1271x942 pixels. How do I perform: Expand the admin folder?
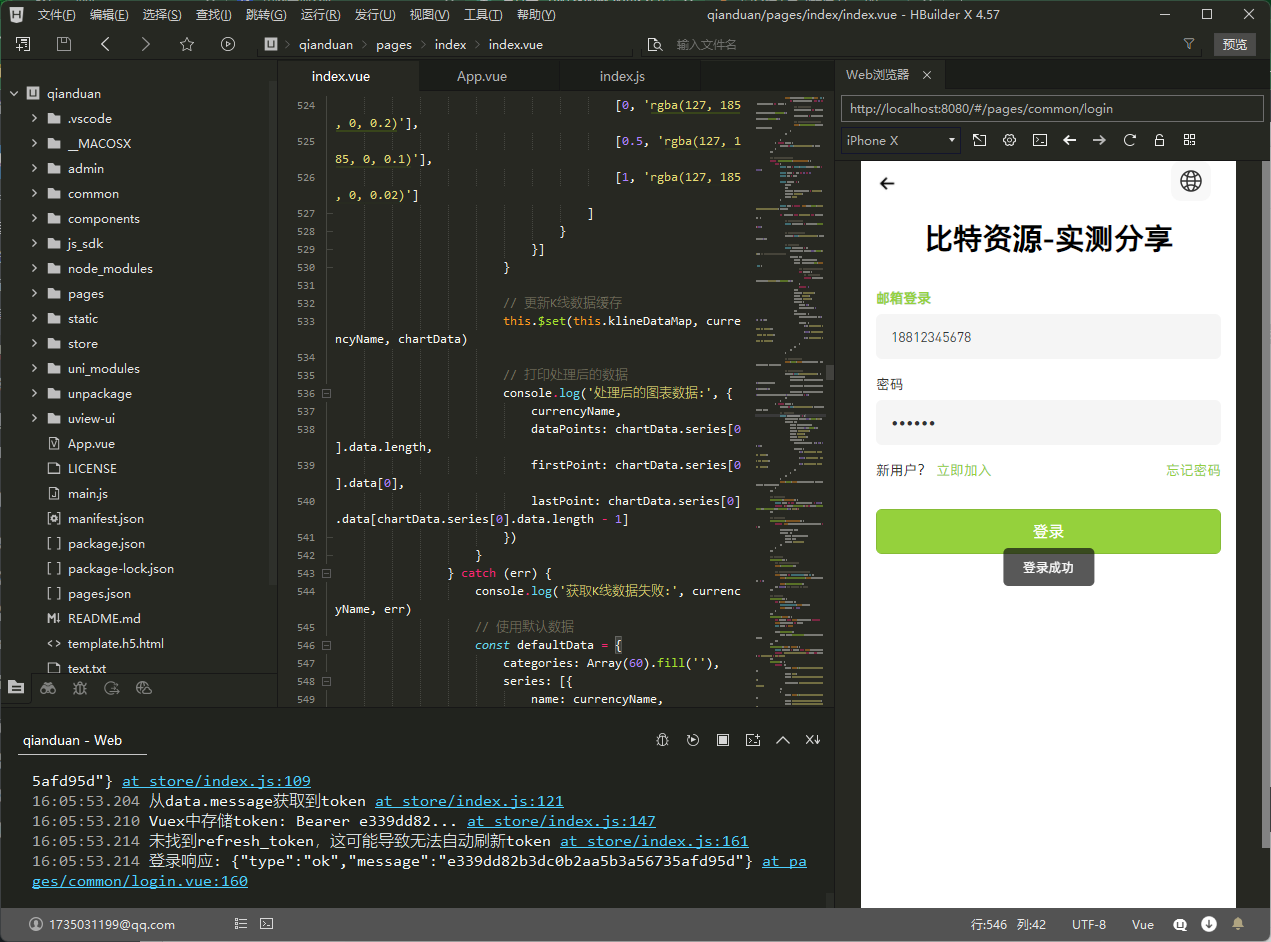click(x=35, y=169)
